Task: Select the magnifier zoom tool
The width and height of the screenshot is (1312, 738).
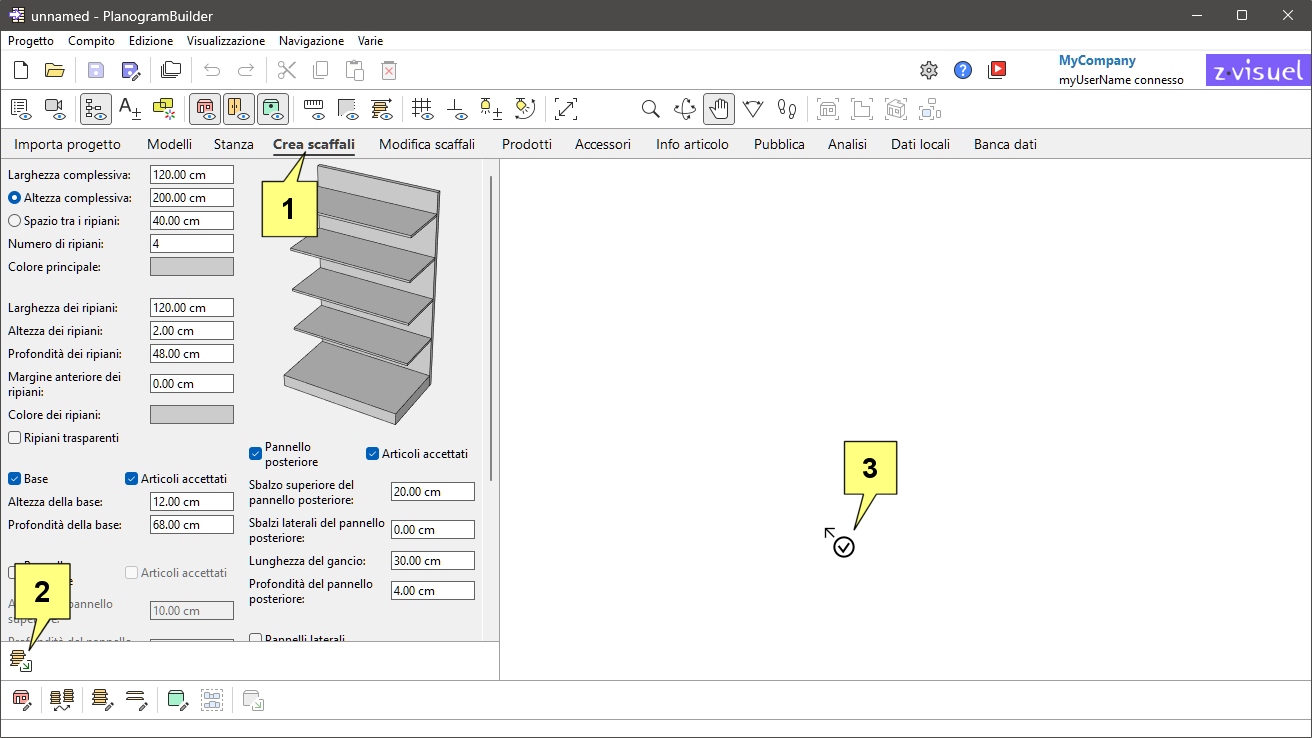Action: [650, 109]
